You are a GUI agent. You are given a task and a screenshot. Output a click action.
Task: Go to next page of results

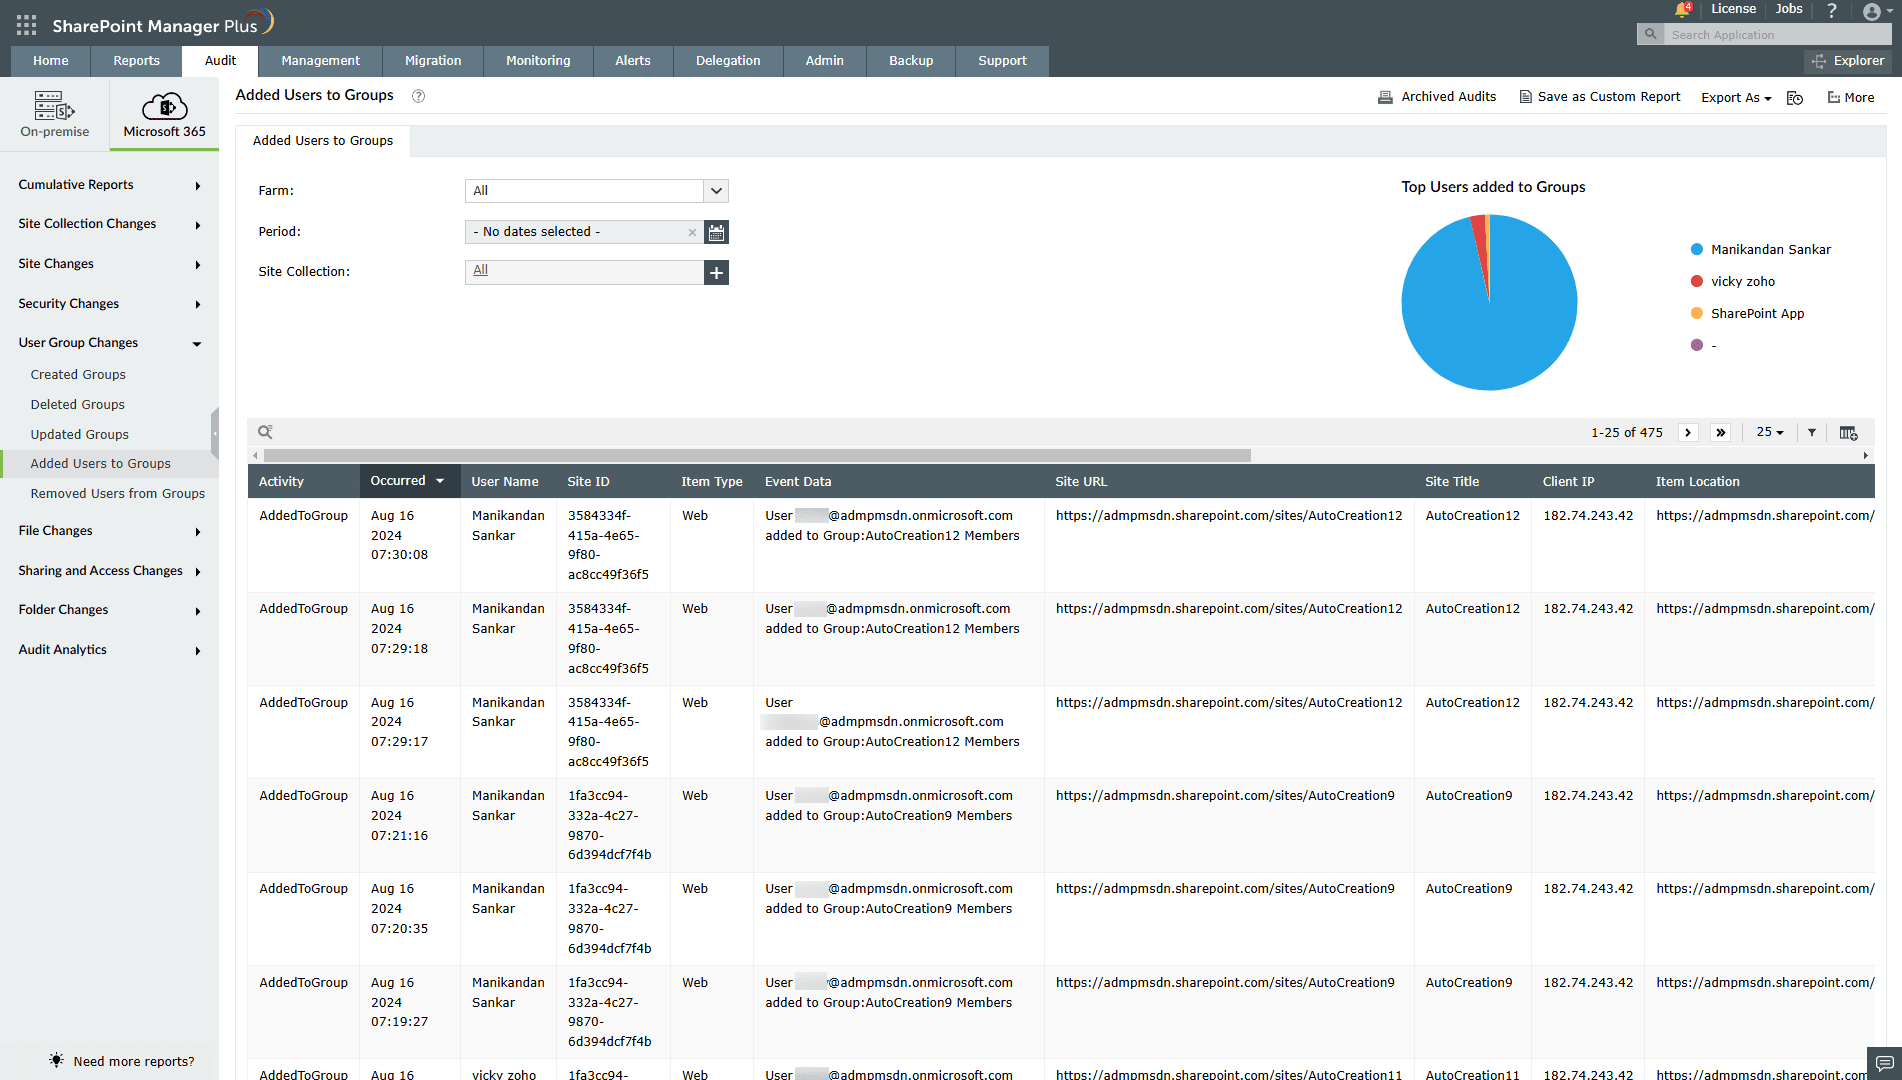pyautogui.click(x=1688, y=432)
